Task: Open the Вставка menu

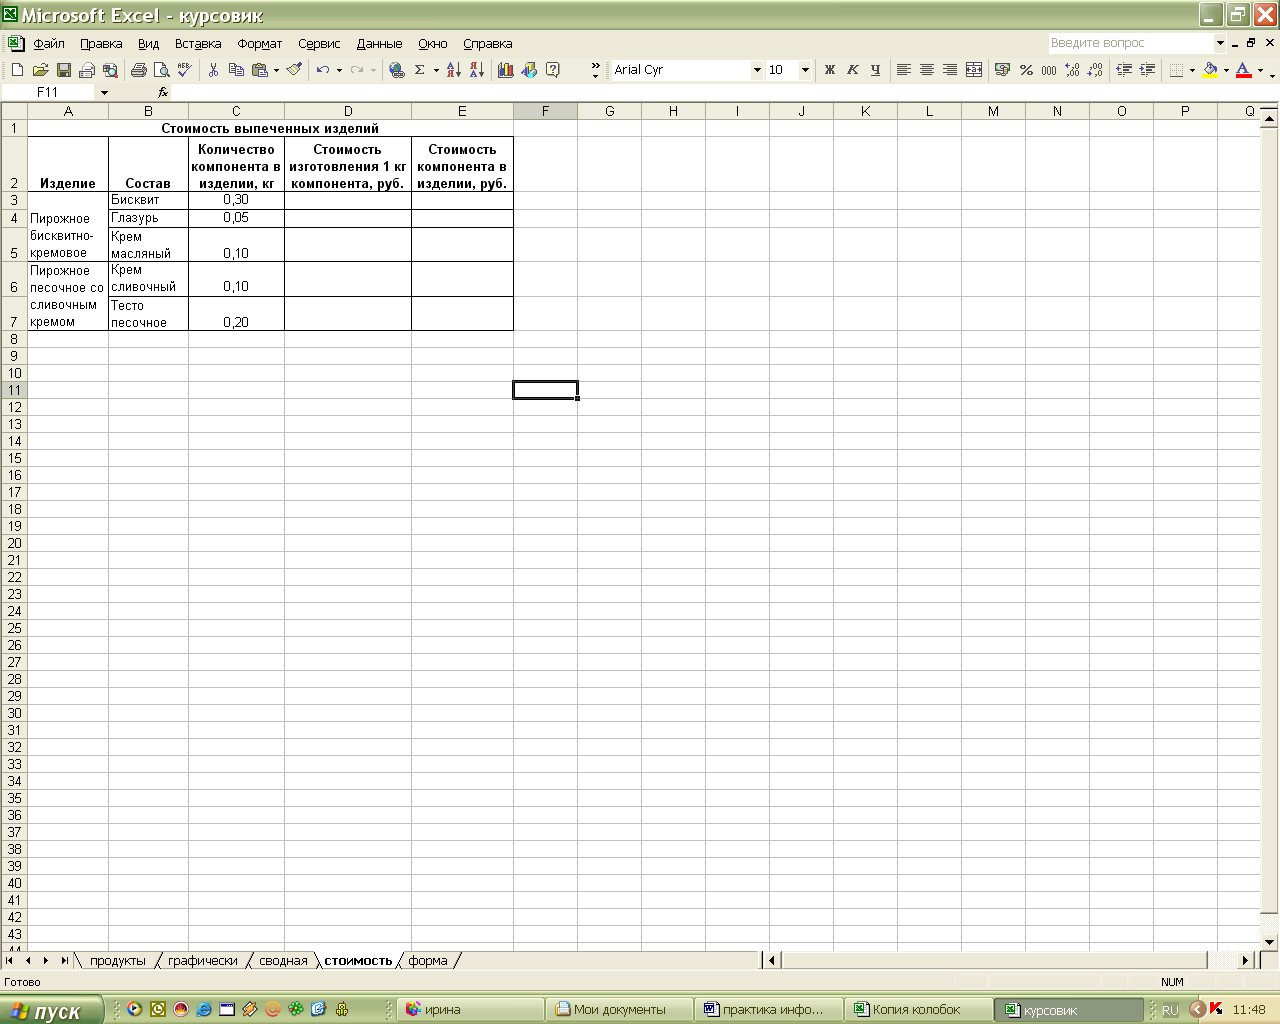Action: pyautogui.click(x=198, y=43)
